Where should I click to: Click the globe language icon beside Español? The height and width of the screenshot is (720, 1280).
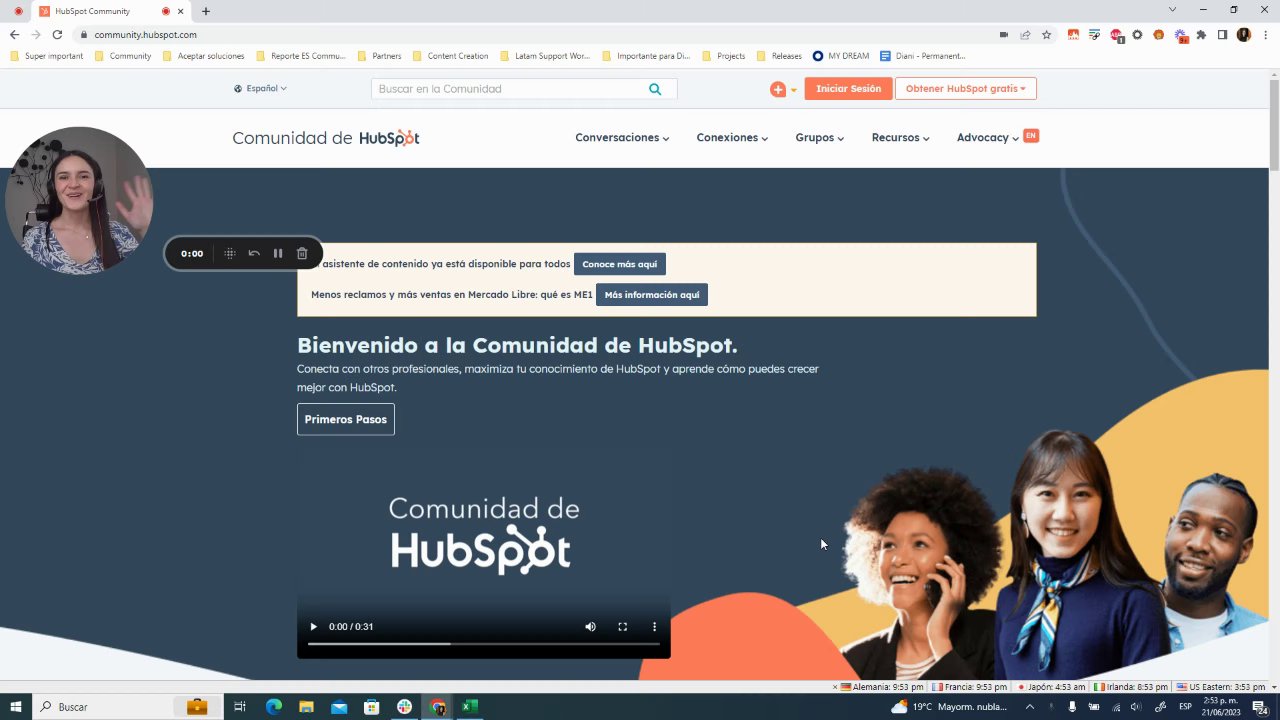[238, 88]
